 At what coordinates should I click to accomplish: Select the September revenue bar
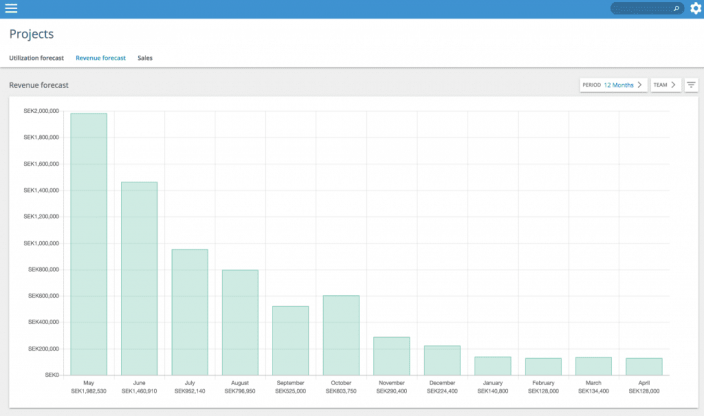pos(290,340)
